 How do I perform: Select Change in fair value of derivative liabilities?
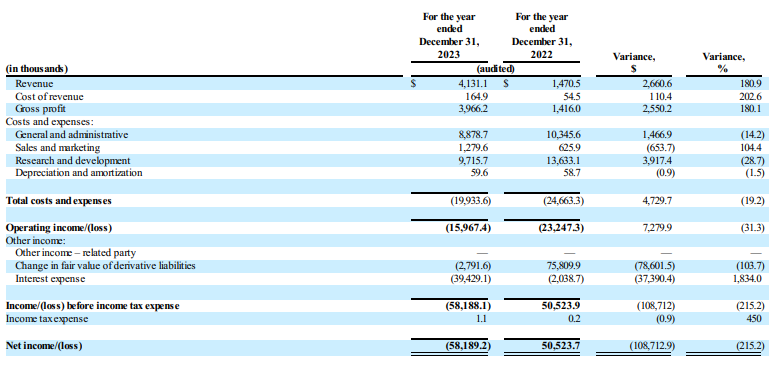tap(105, 266)
